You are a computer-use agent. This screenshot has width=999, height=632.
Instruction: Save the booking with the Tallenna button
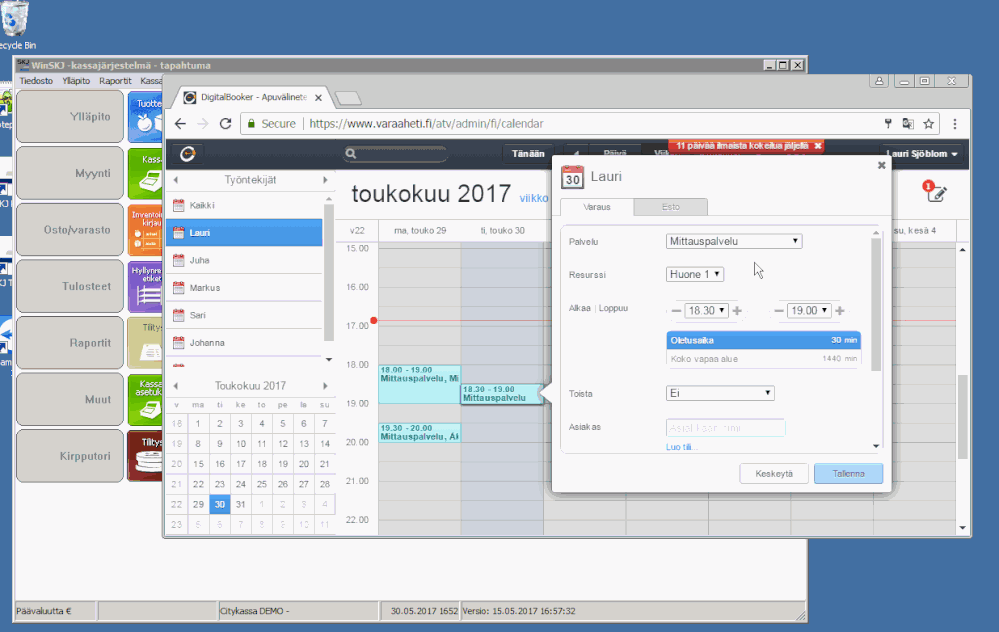848,473
